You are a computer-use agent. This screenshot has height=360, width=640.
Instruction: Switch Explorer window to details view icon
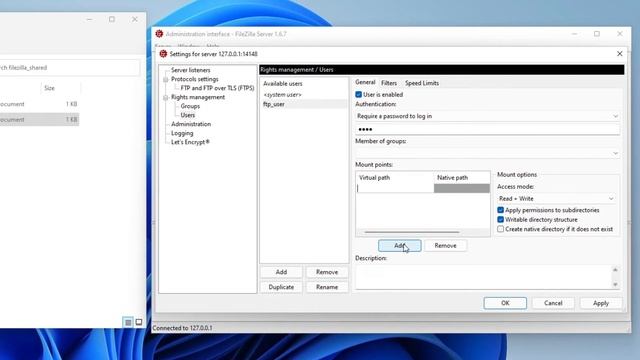point(128,322)
